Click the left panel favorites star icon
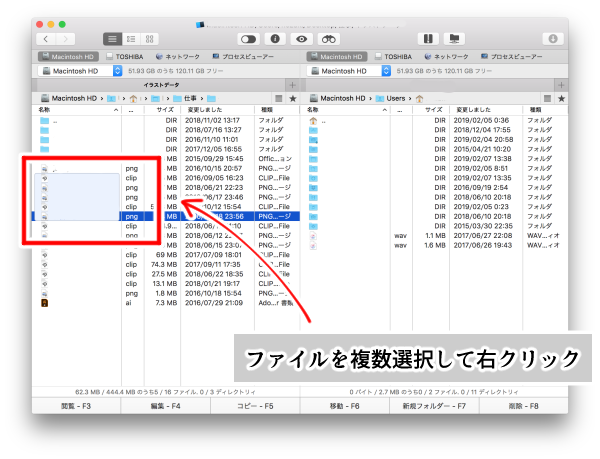 pos(293,98)
